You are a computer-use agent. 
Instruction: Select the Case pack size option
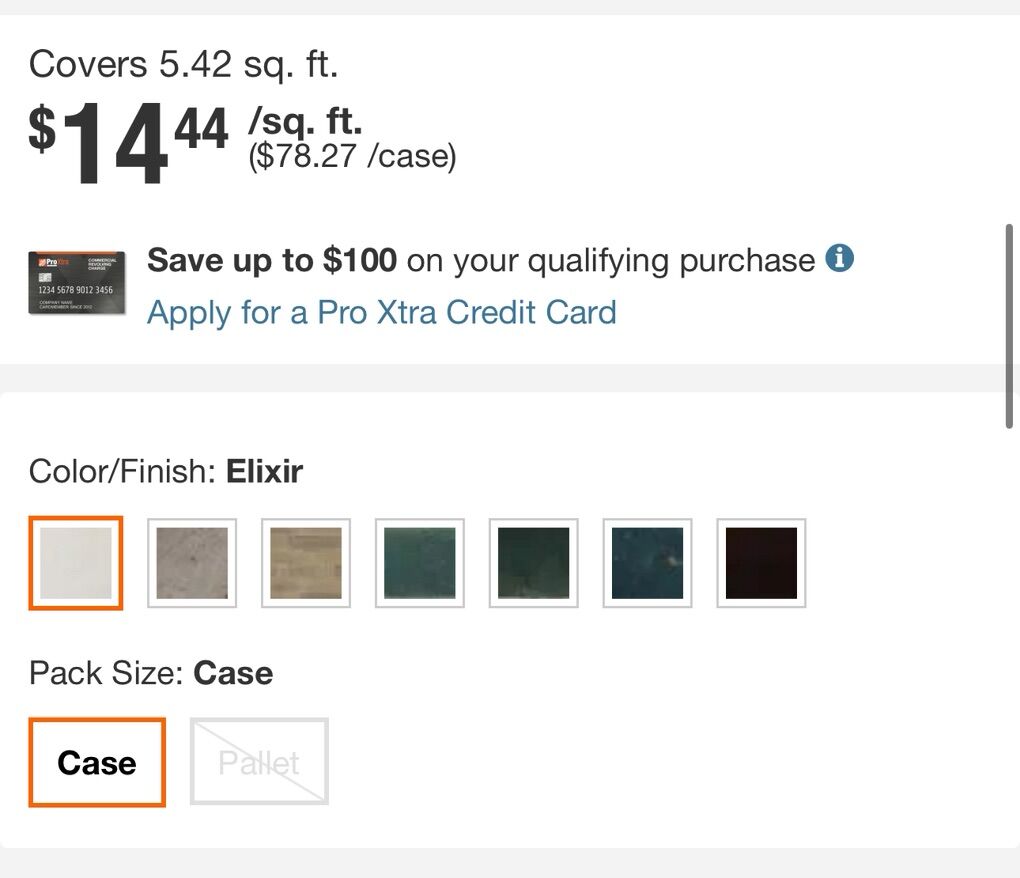(97, 762)
